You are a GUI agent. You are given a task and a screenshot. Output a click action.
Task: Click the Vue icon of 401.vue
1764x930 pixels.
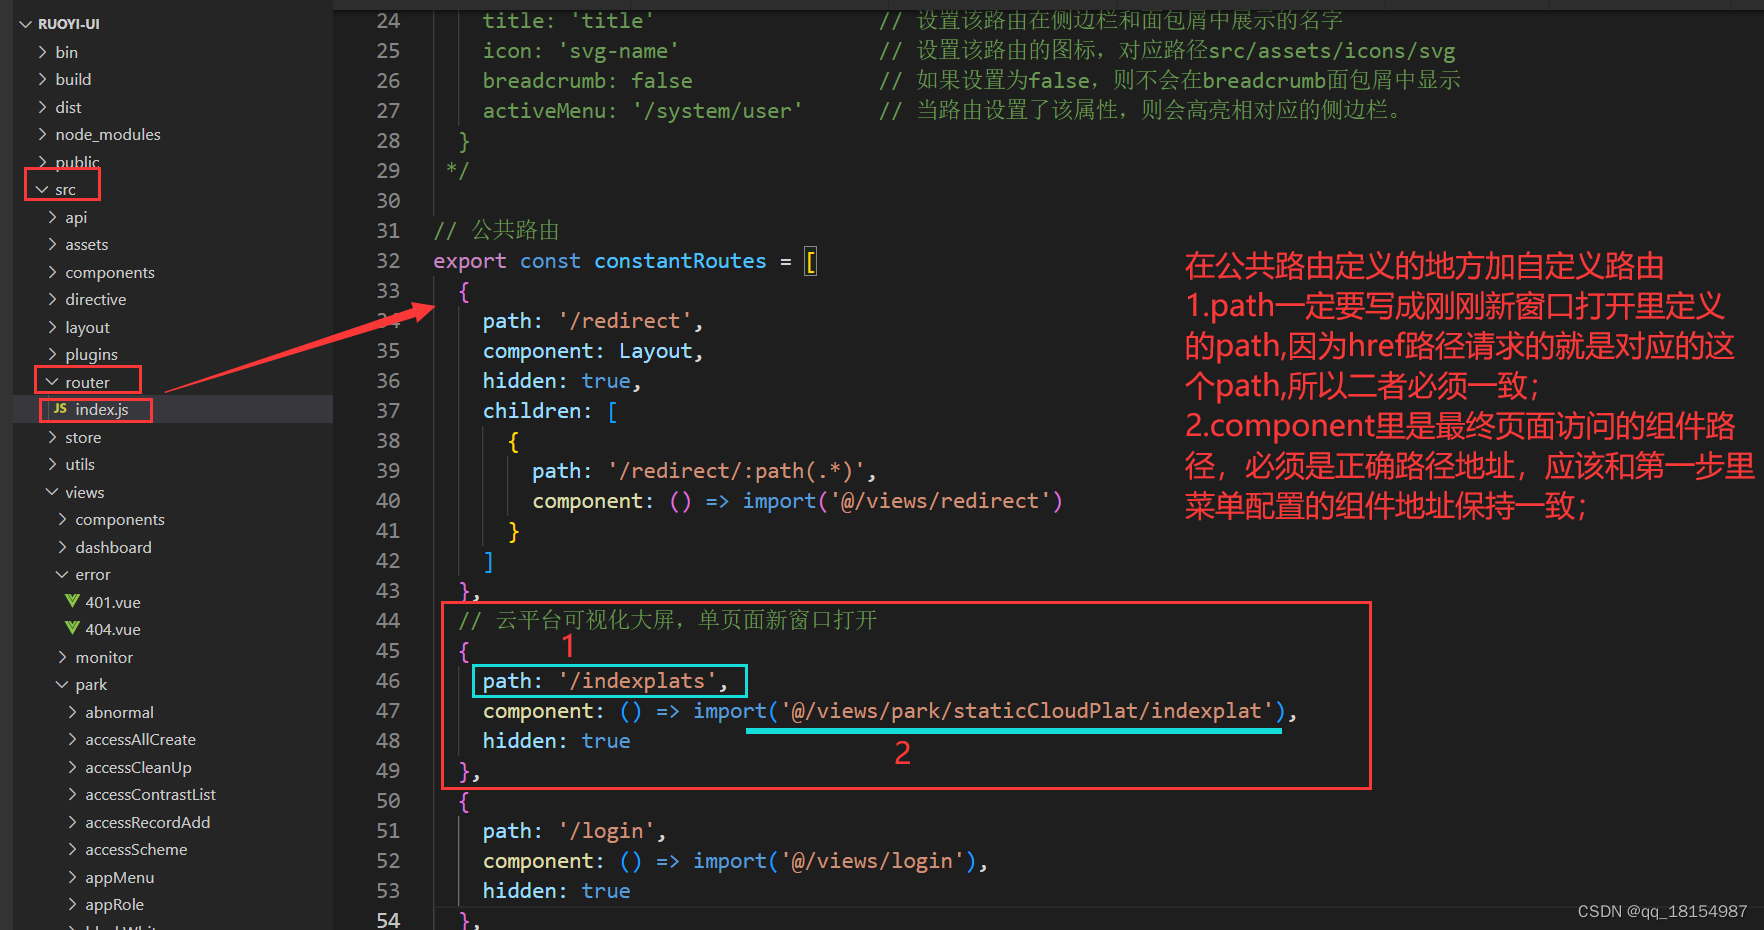[x=72, y=602]
